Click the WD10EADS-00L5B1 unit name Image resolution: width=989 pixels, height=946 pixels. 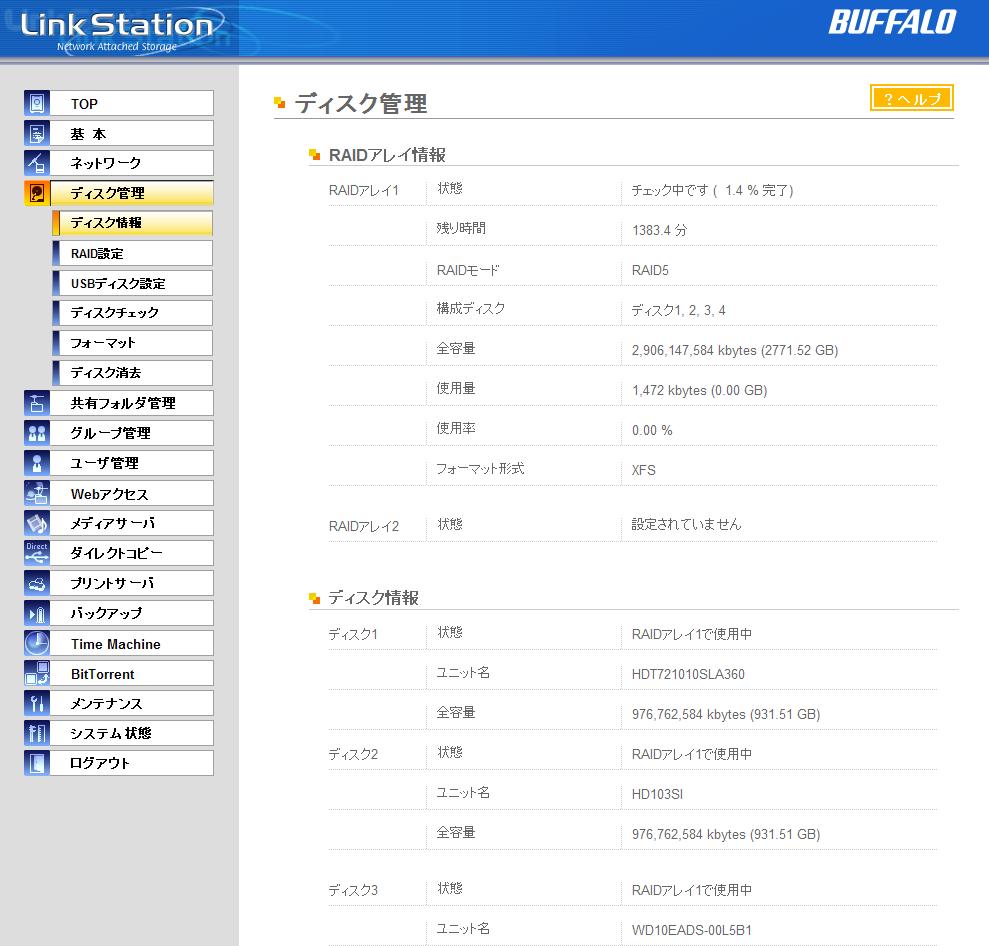pyautogui.click(x=691, y=930)
